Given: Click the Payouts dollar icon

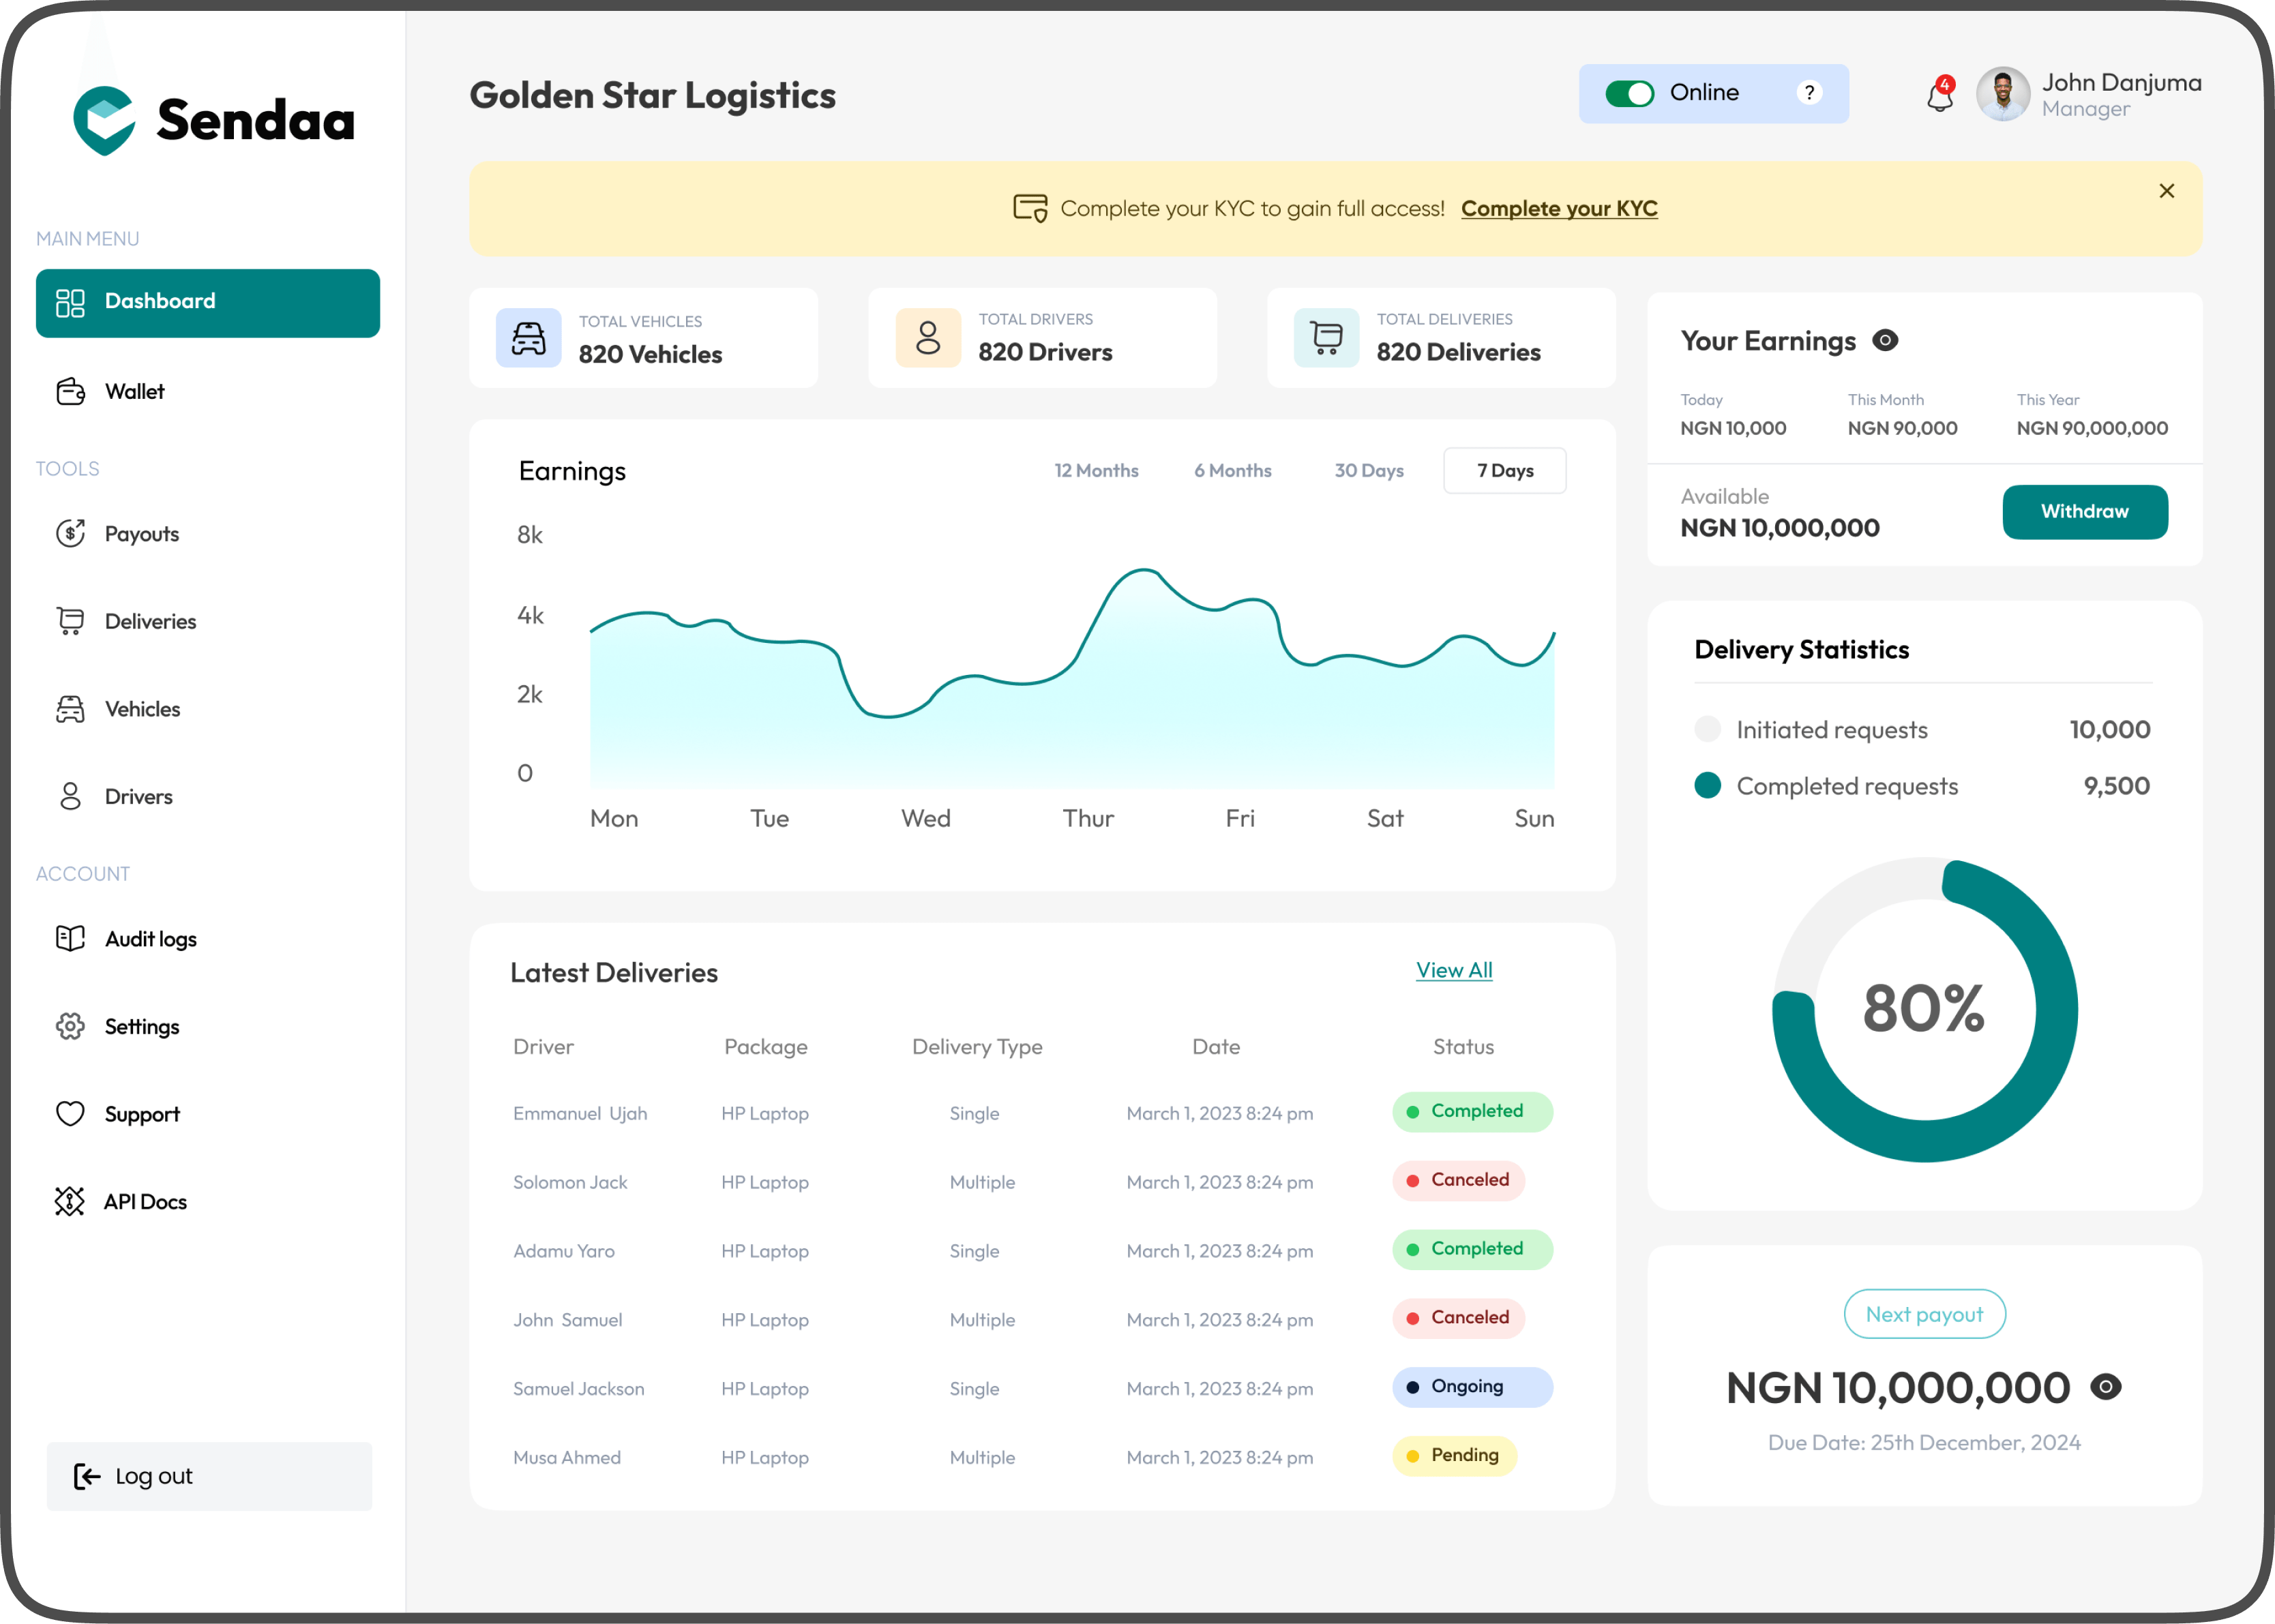Looking at the screenshot, I should (70, 533).
